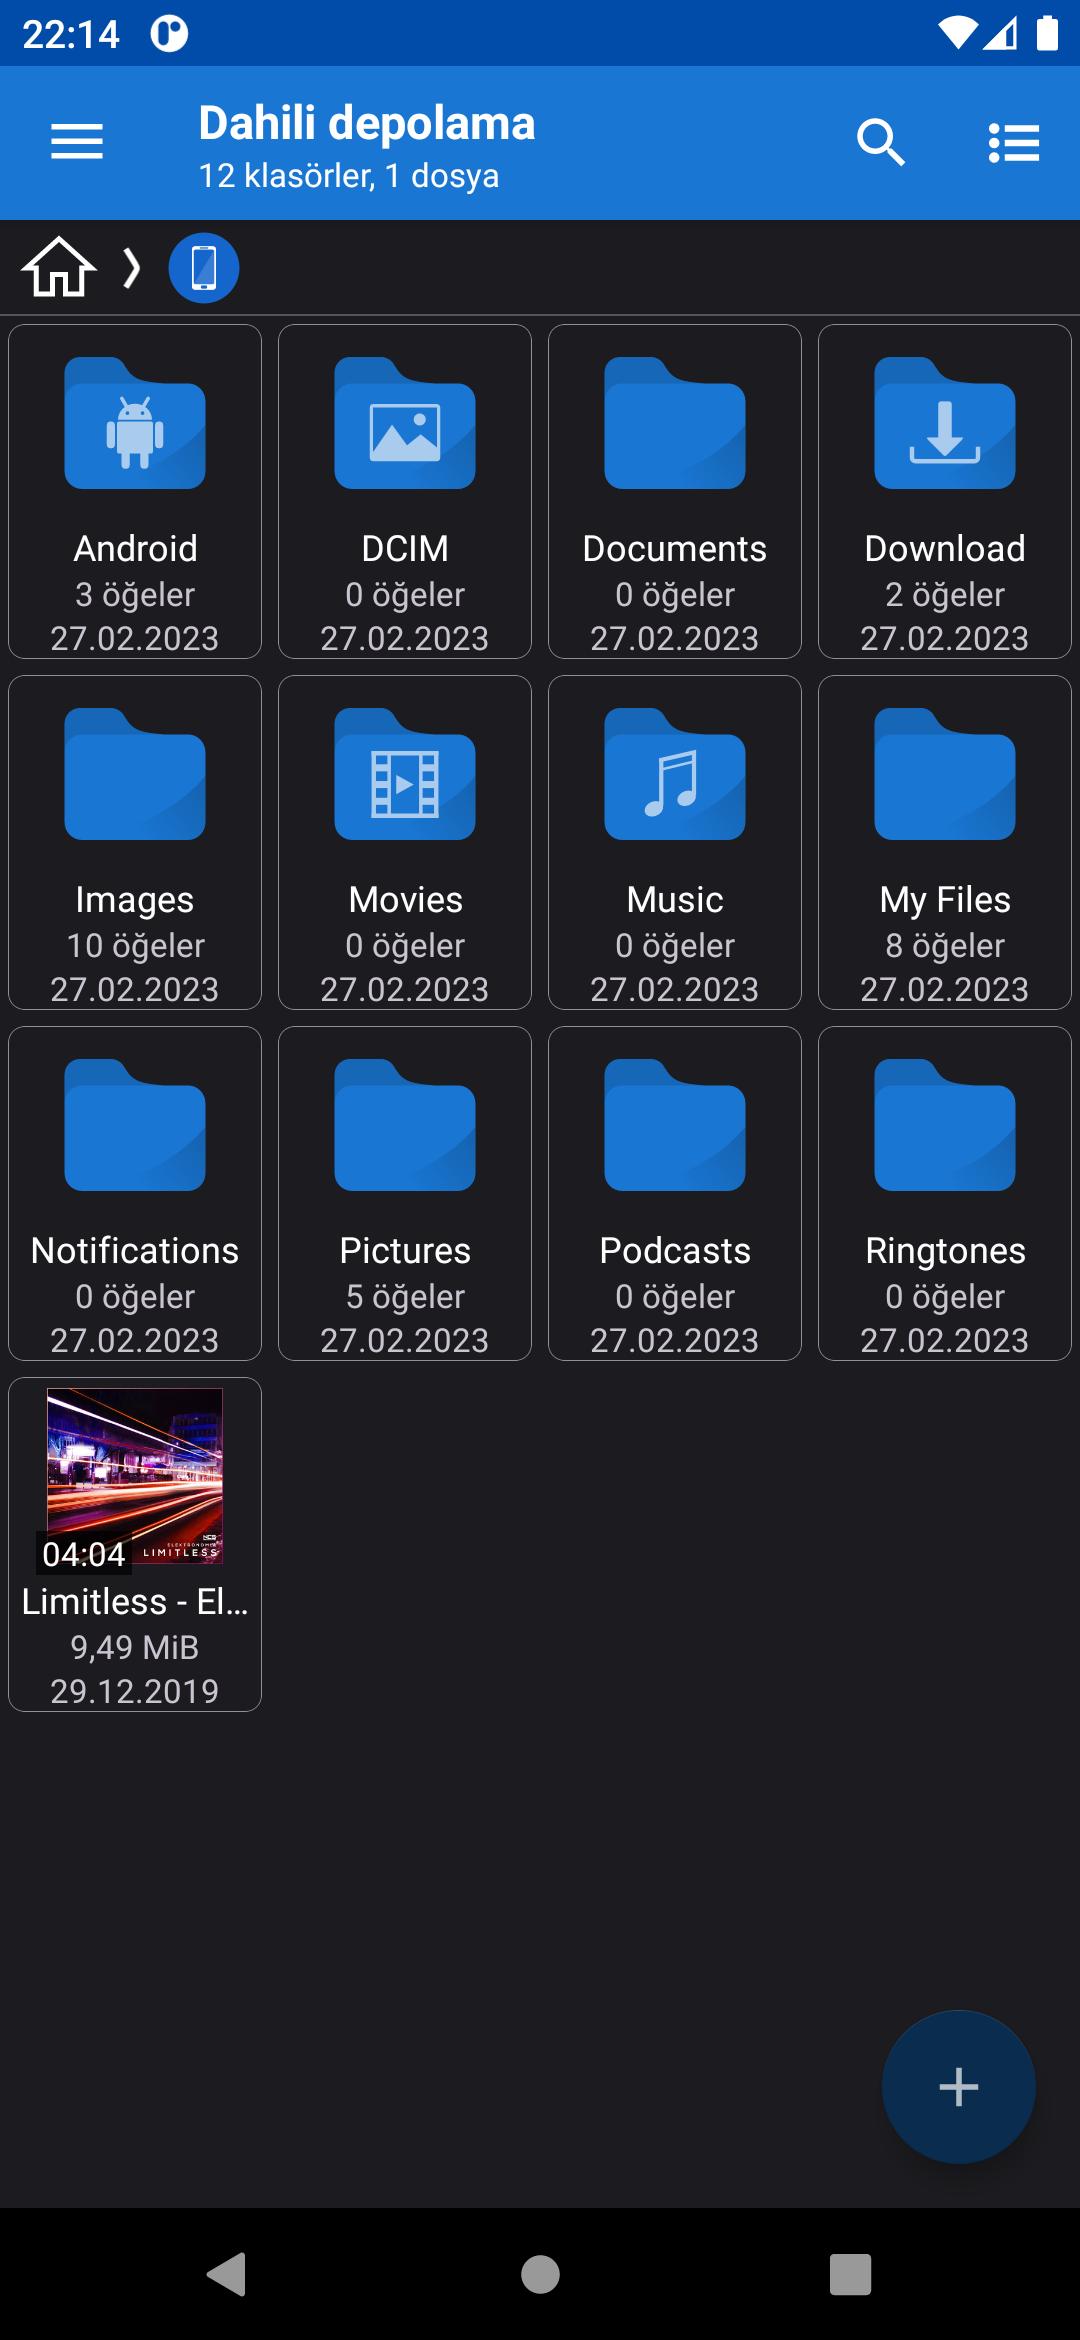Tap the 'DCIM' folder label
This screenshot has width=1080, height=2340.
(405, 549)
